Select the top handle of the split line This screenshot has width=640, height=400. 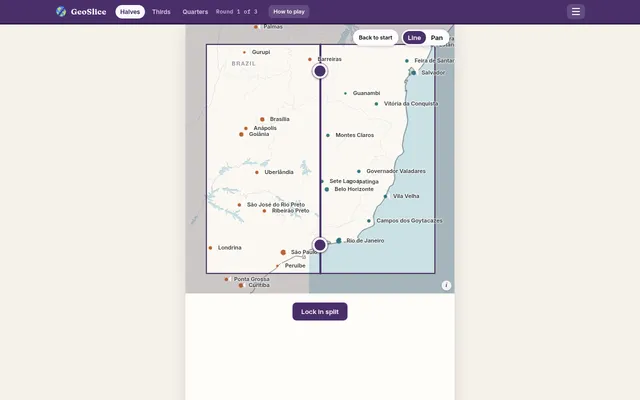pyautogui.click(x=320, y=71)
